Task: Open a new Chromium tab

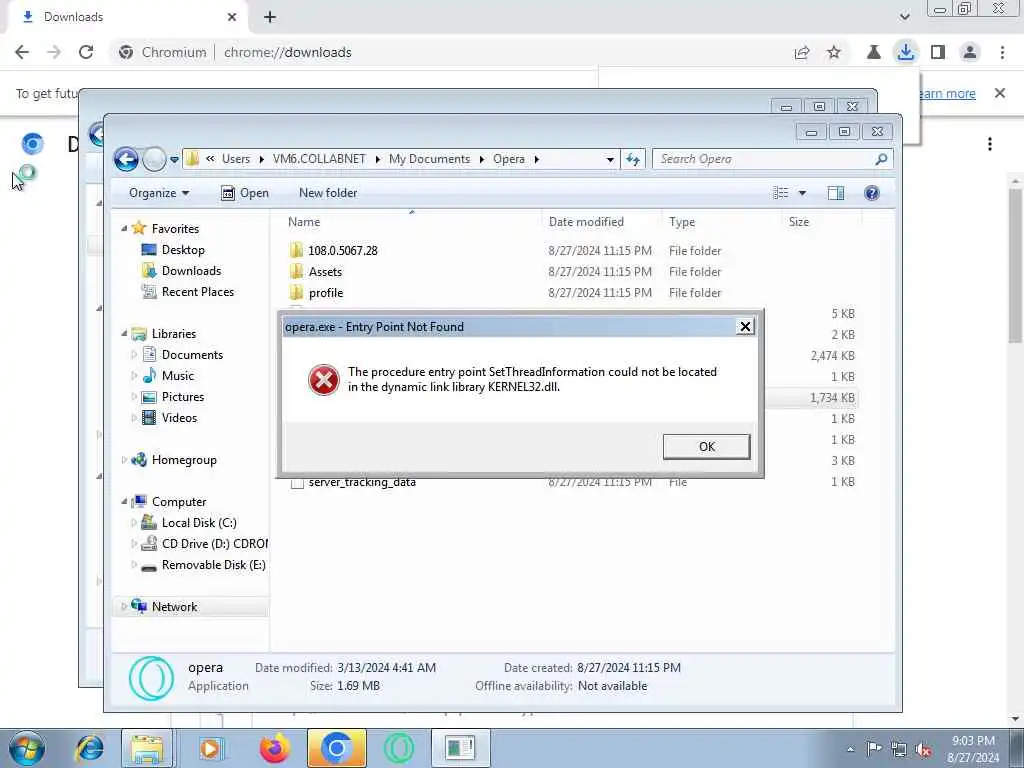Action: coord(270,17)
